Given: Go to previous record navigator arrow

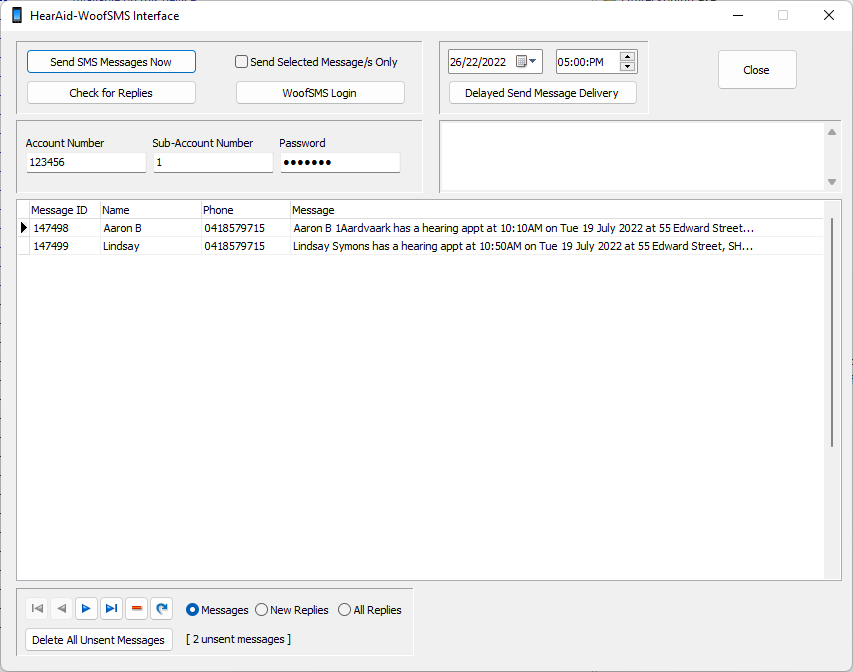Looking at the screenshot, I should (62, 608).
